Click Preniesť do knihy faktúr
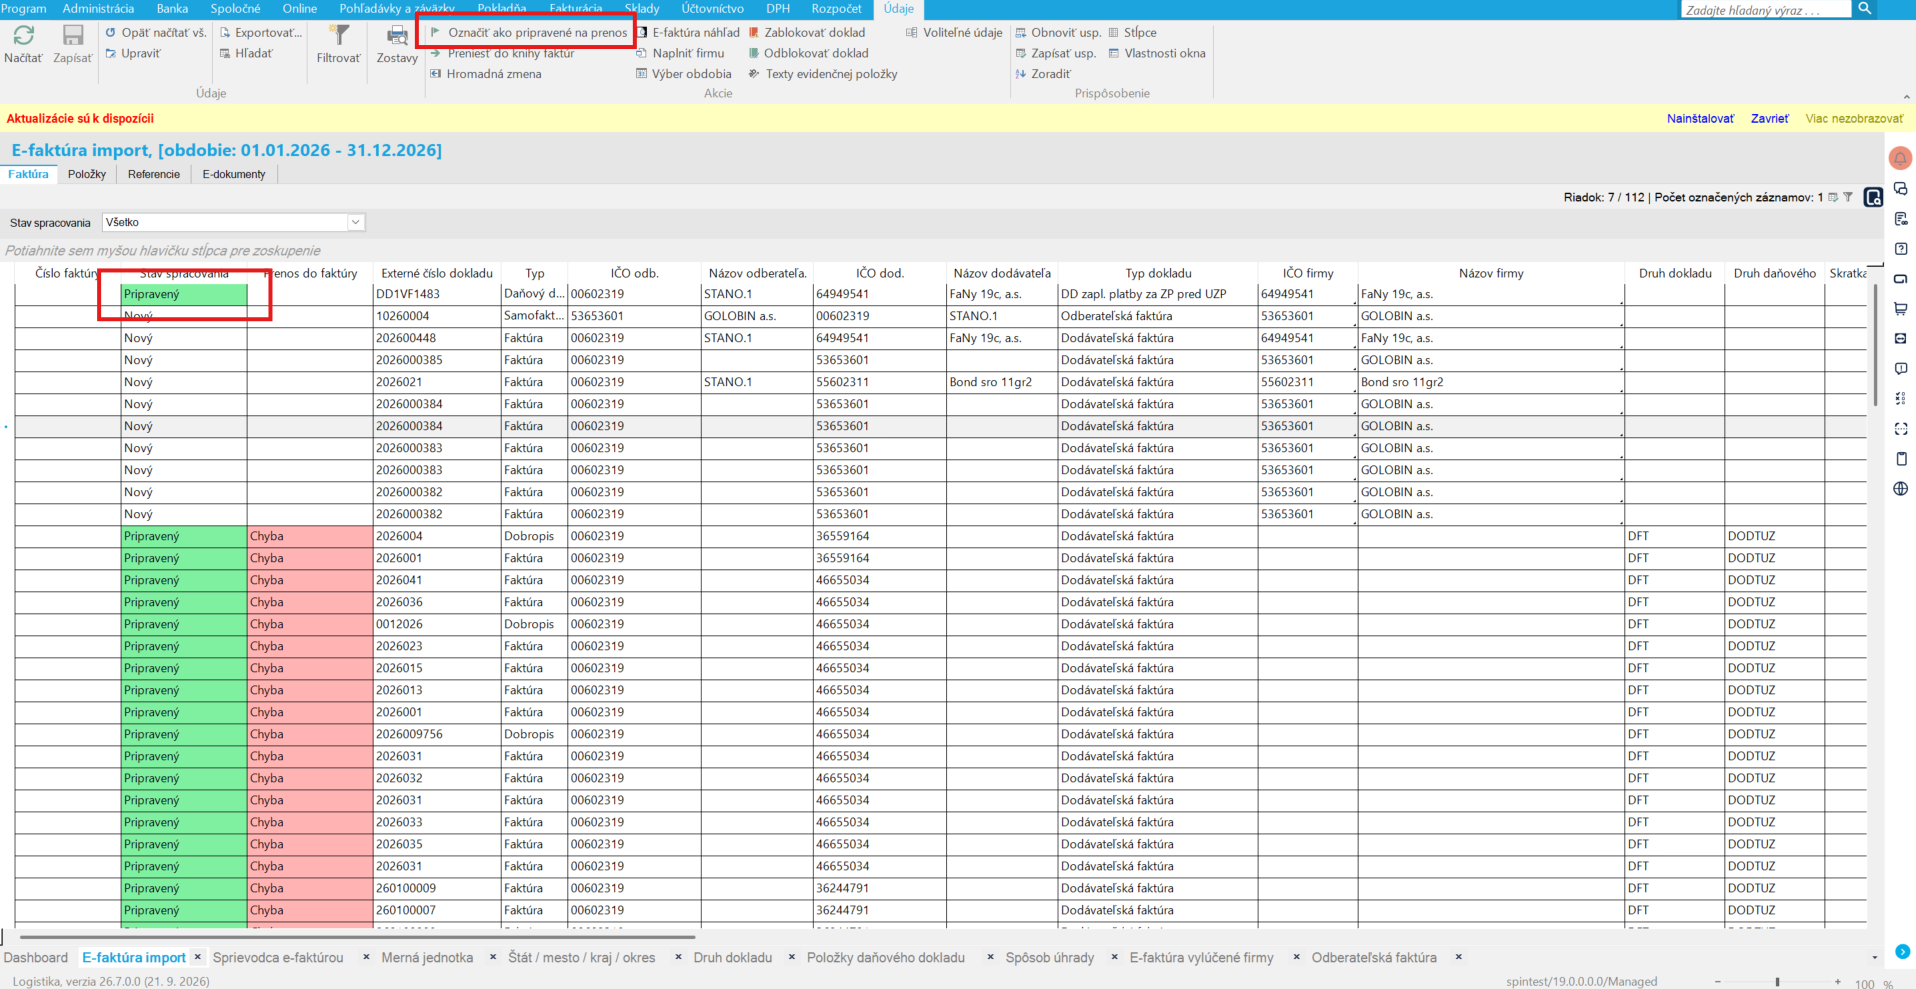This screenshot has height=989, width=1916. click(x=502, y=53)
